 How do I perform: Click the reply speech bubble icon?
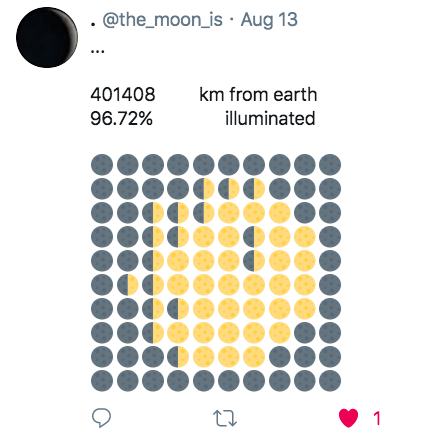pos(101,418)
